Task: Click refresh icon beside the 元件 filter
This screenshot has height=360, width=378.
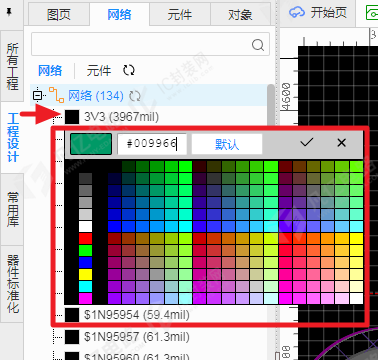Action: (129, 70)
